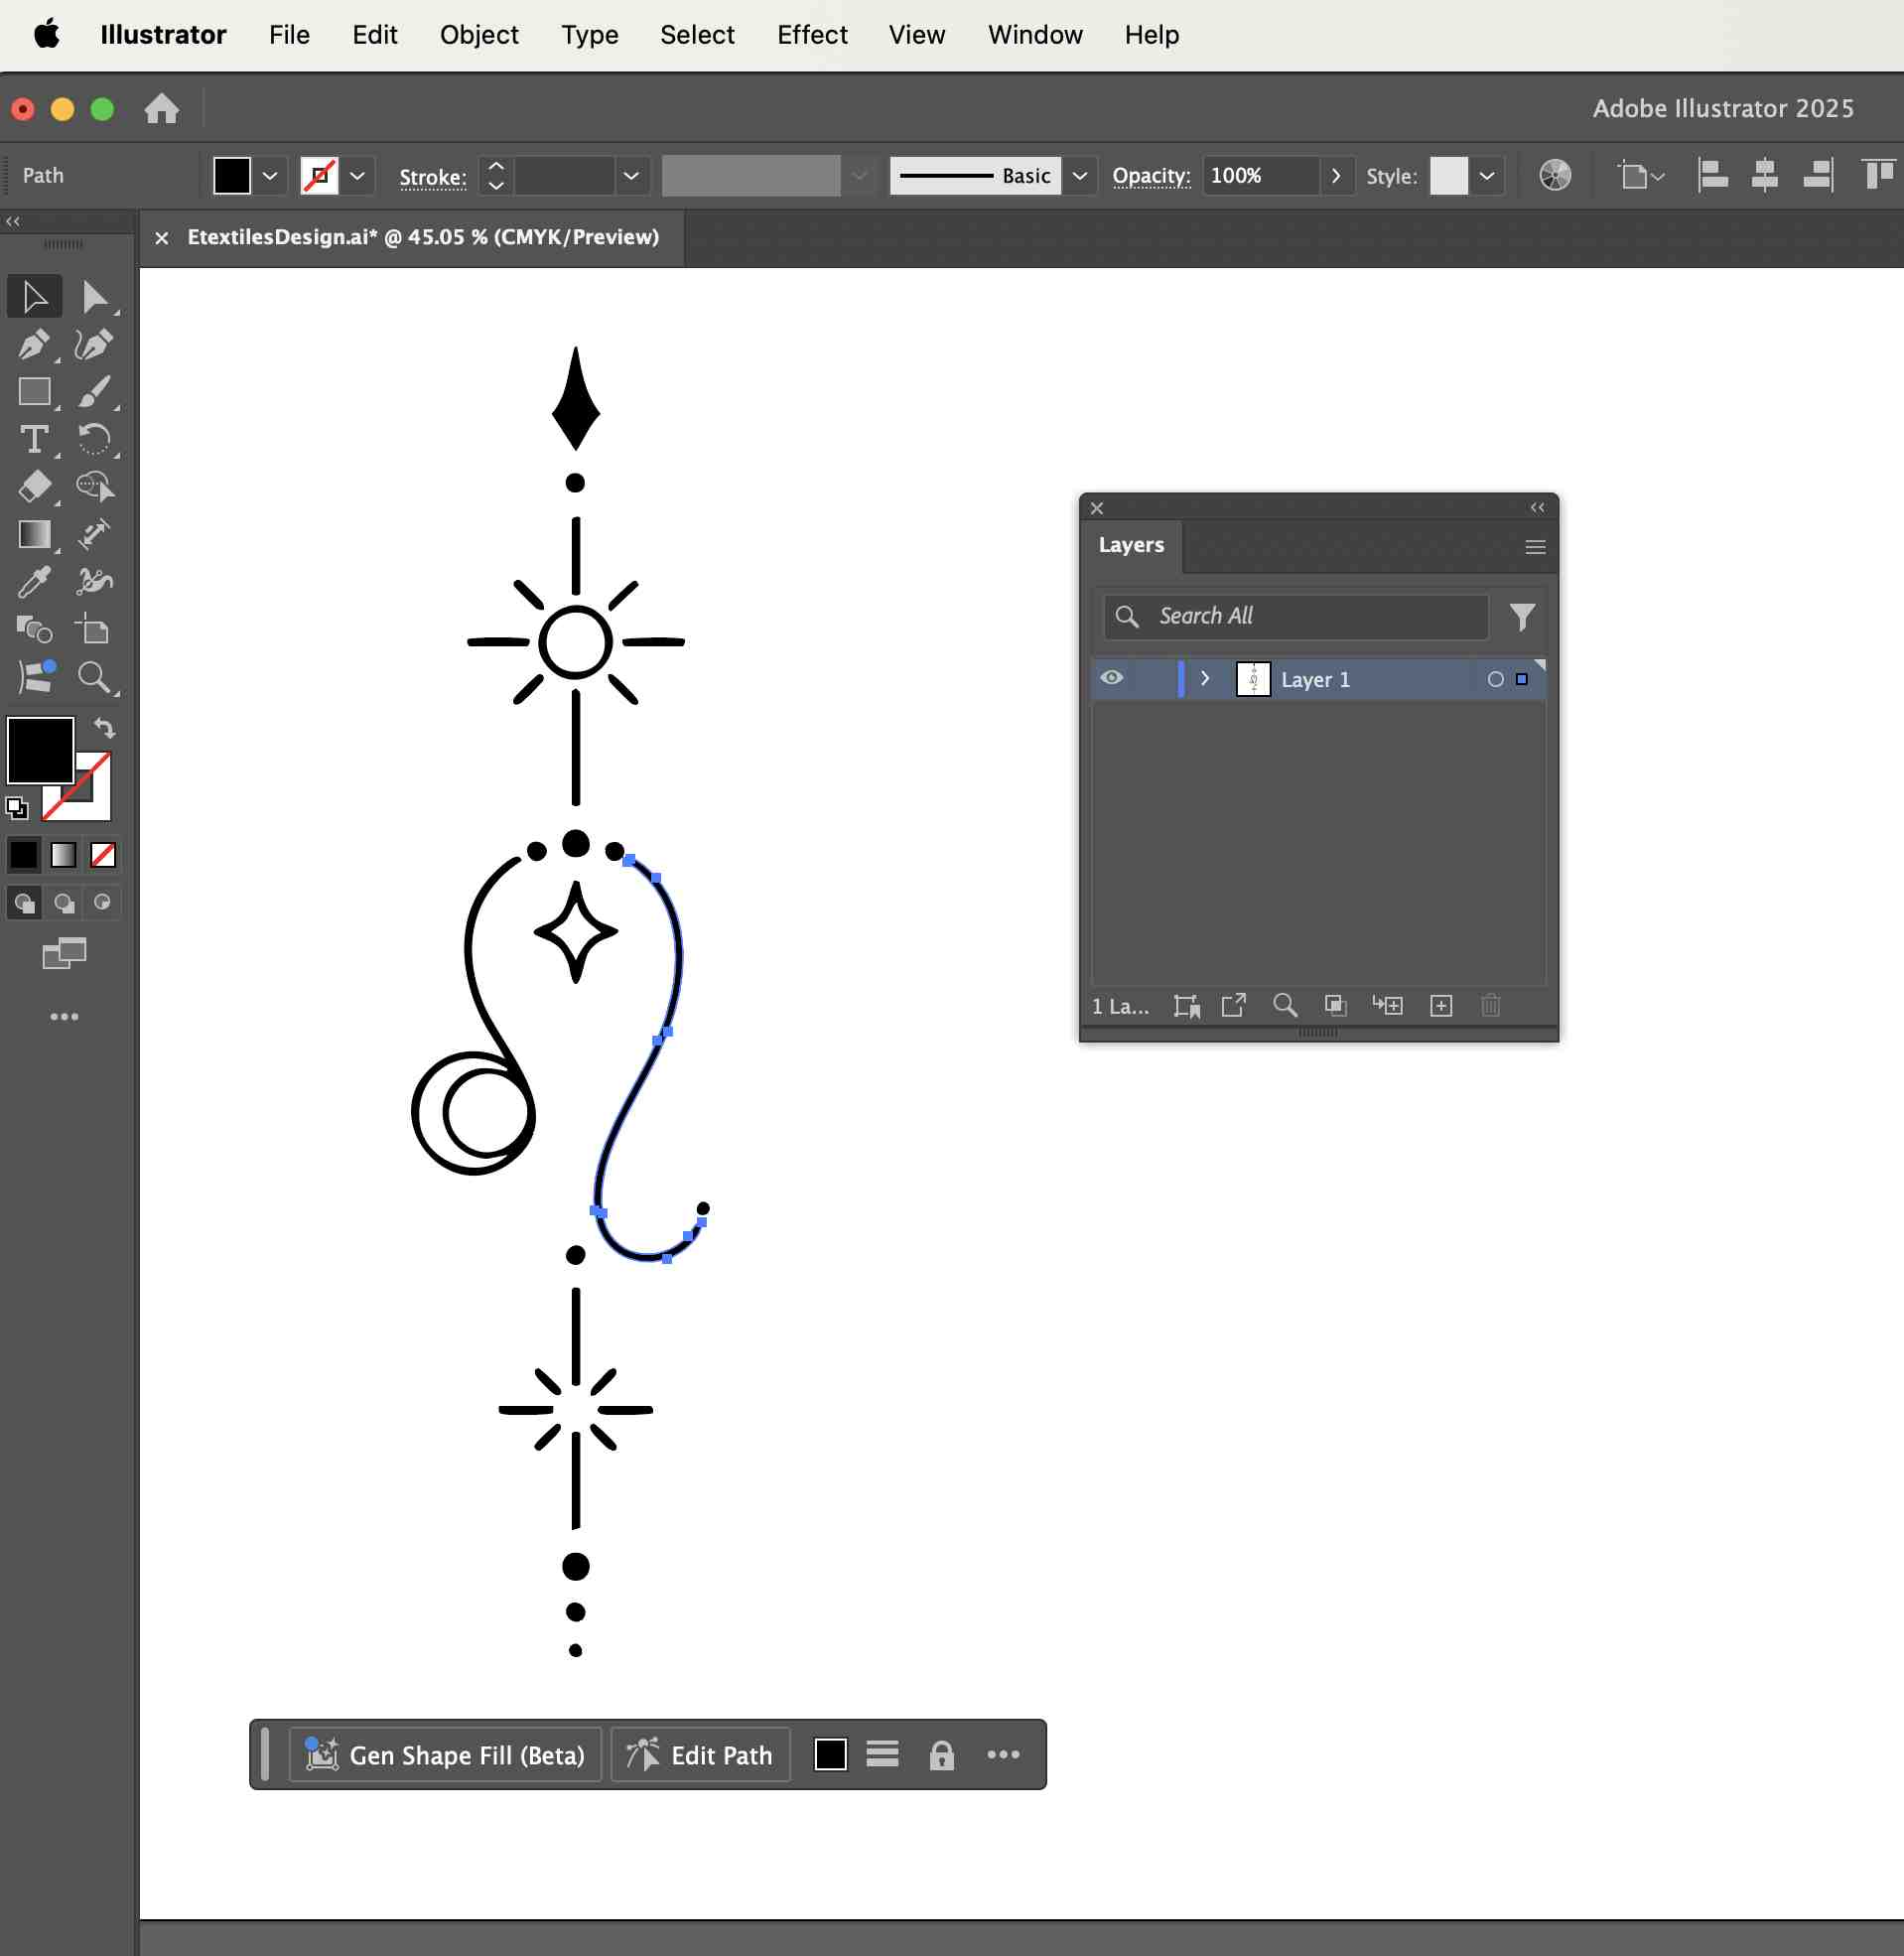This screenshot has width=1904, height=1956.
Task: Click Collect for Export icon
Action: click(1234, 1005)
